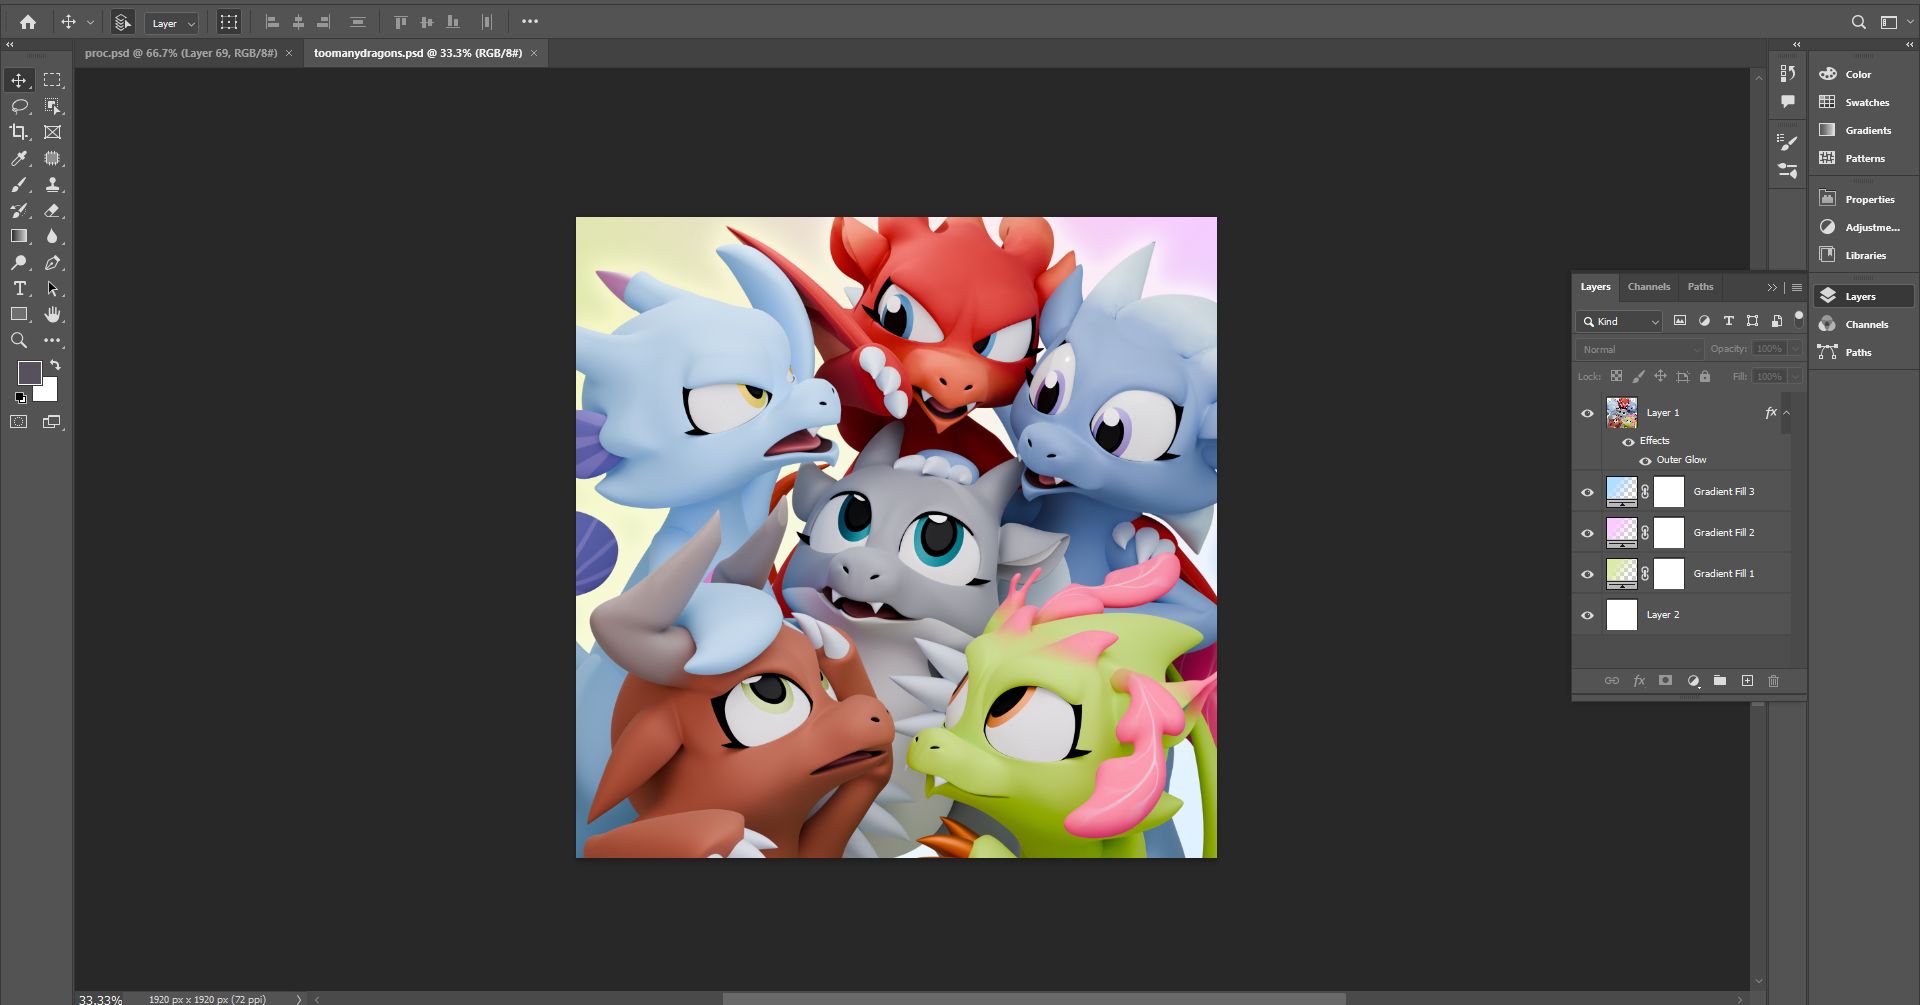Toggle Outer Glow effect visibility
Viewport: 1920px width, 1005px height.
(1645, 461)
